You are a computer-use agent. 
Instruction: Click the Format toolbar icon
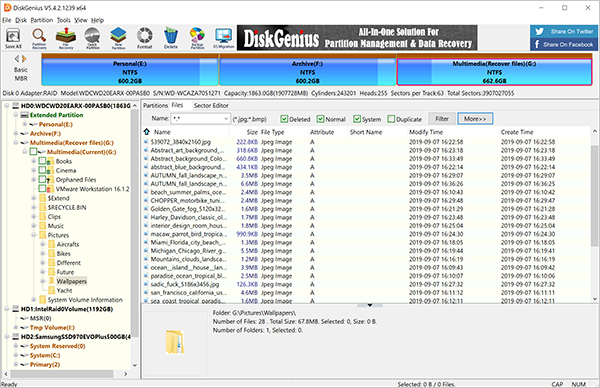[x=145, y=38]
